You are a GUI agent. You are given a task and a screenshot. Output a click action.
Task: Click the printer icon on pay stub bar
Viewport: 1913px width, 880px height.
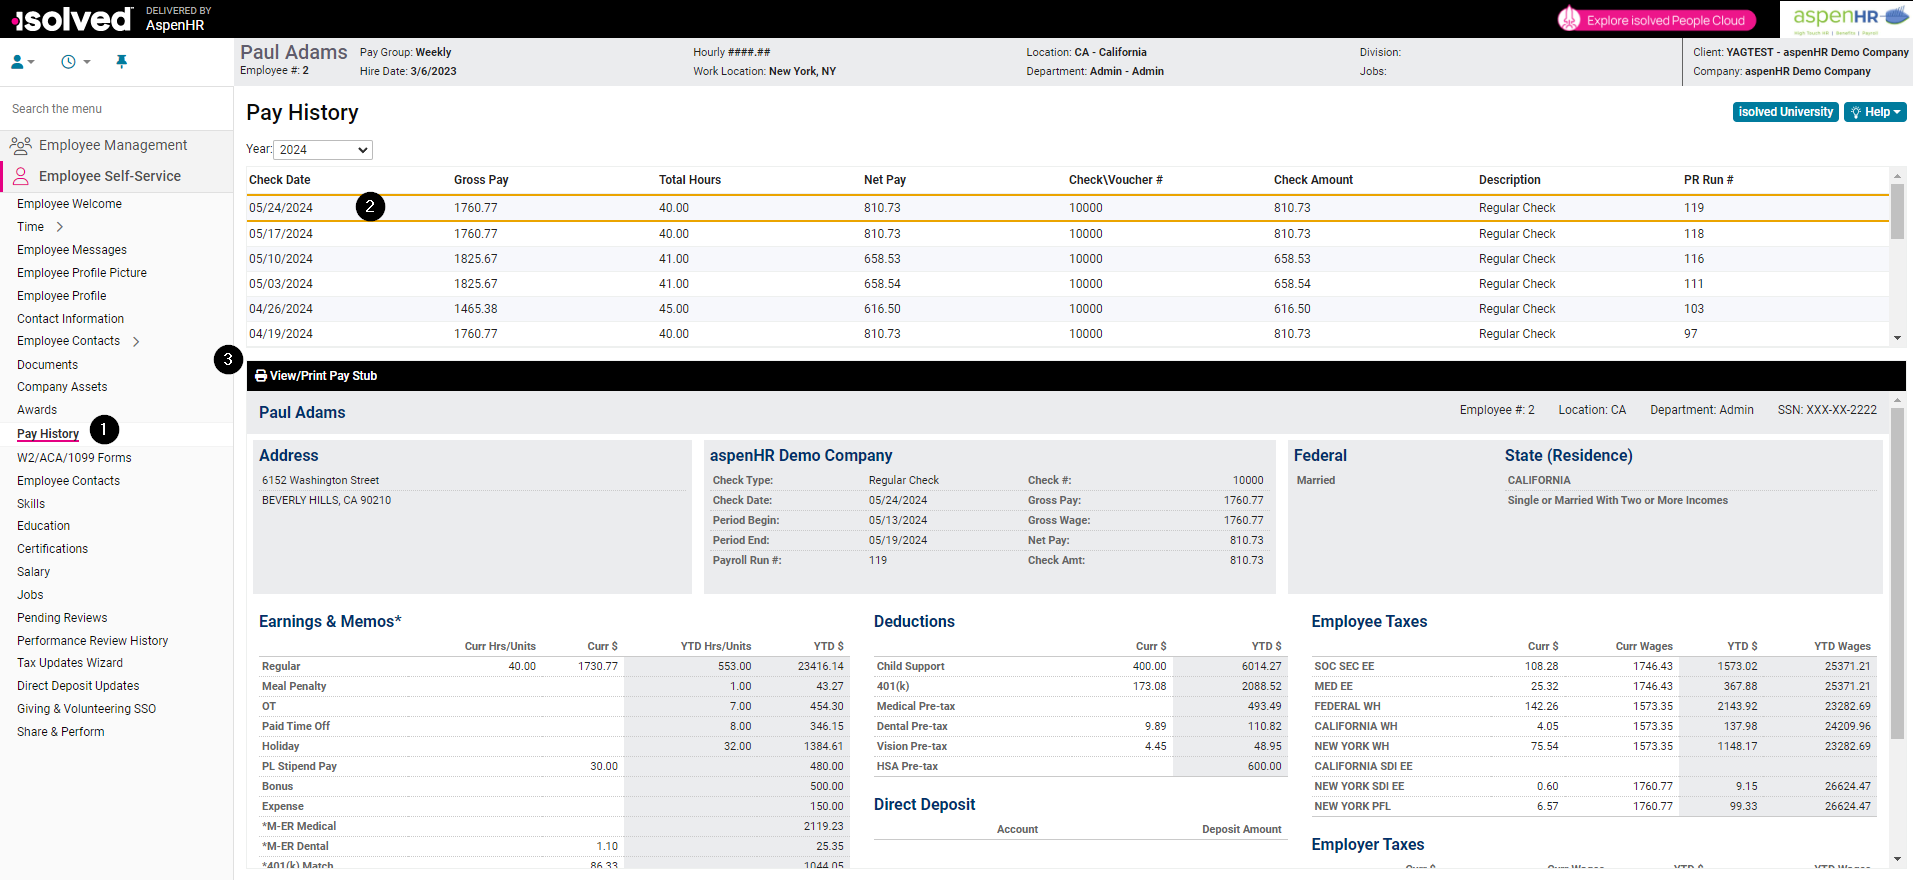tap(261, 376)
